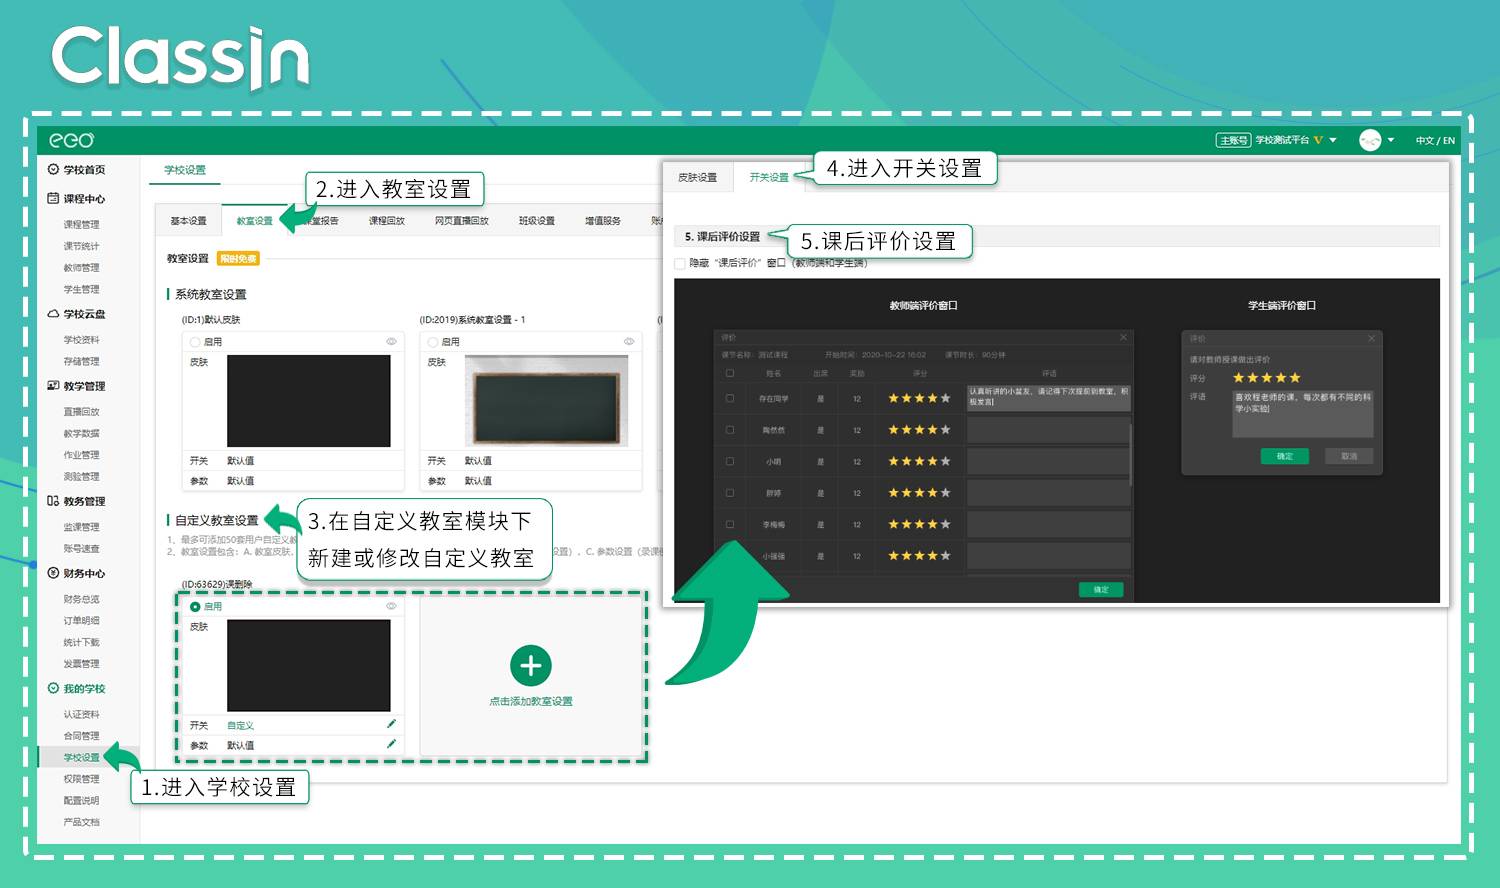The width and height of the screenshot is (1500, 888).
Task: Select 学校设置 in sidebar
Action: click(x=82, y=757)
